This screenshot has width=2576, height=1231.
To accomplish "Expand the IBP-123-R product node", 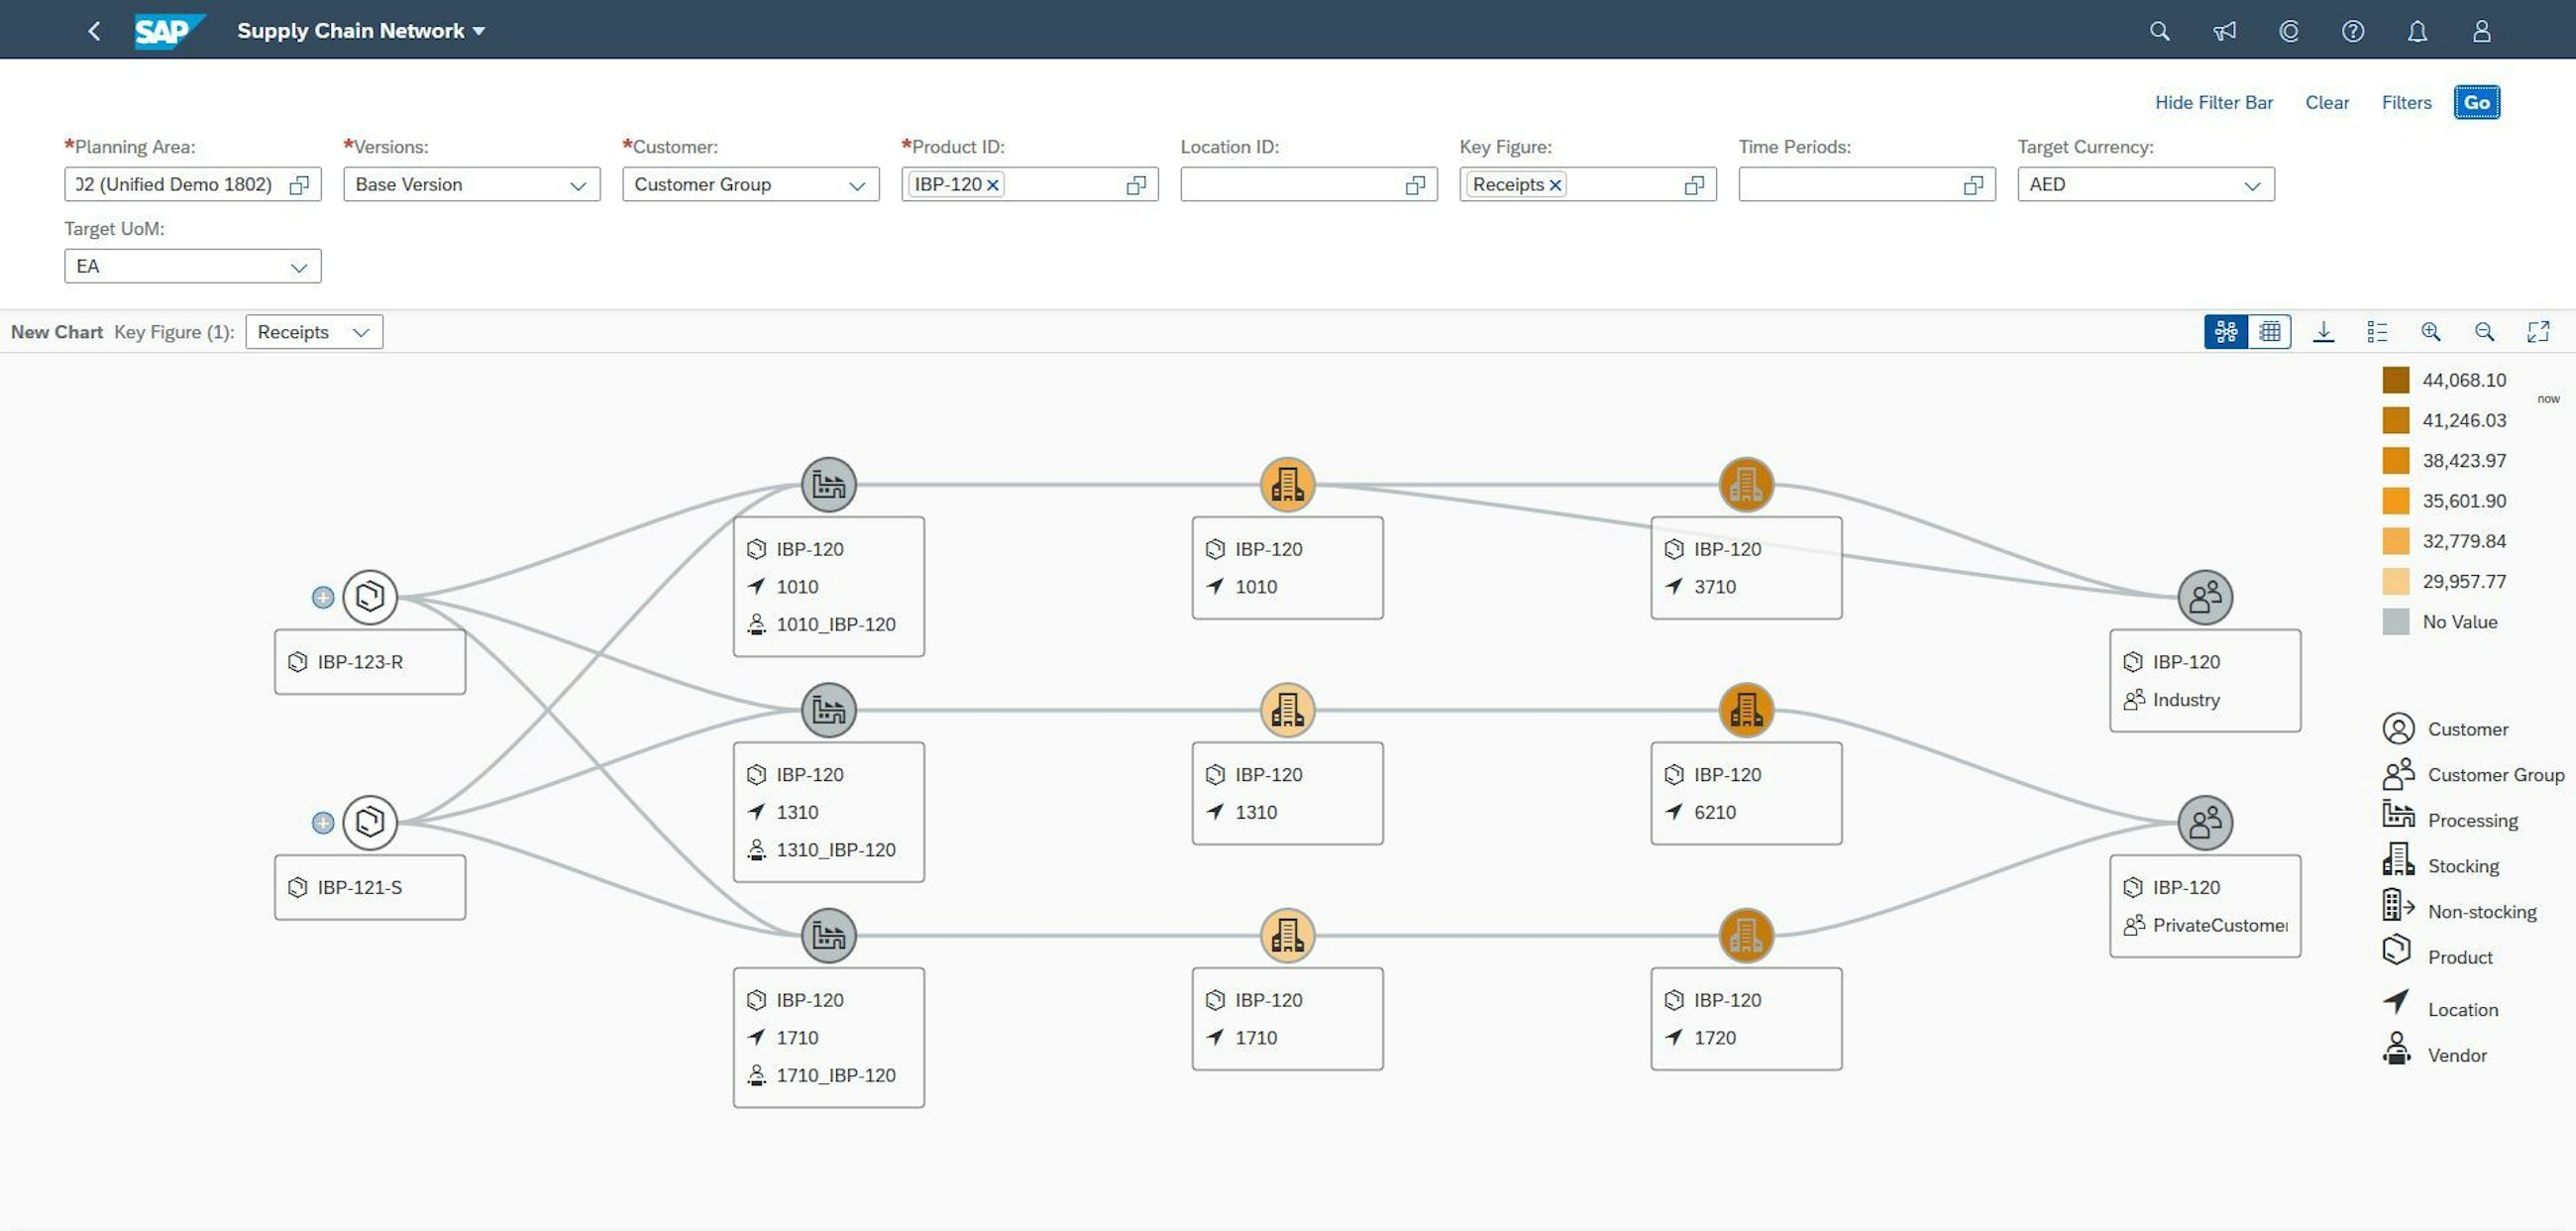I will 323,598.
